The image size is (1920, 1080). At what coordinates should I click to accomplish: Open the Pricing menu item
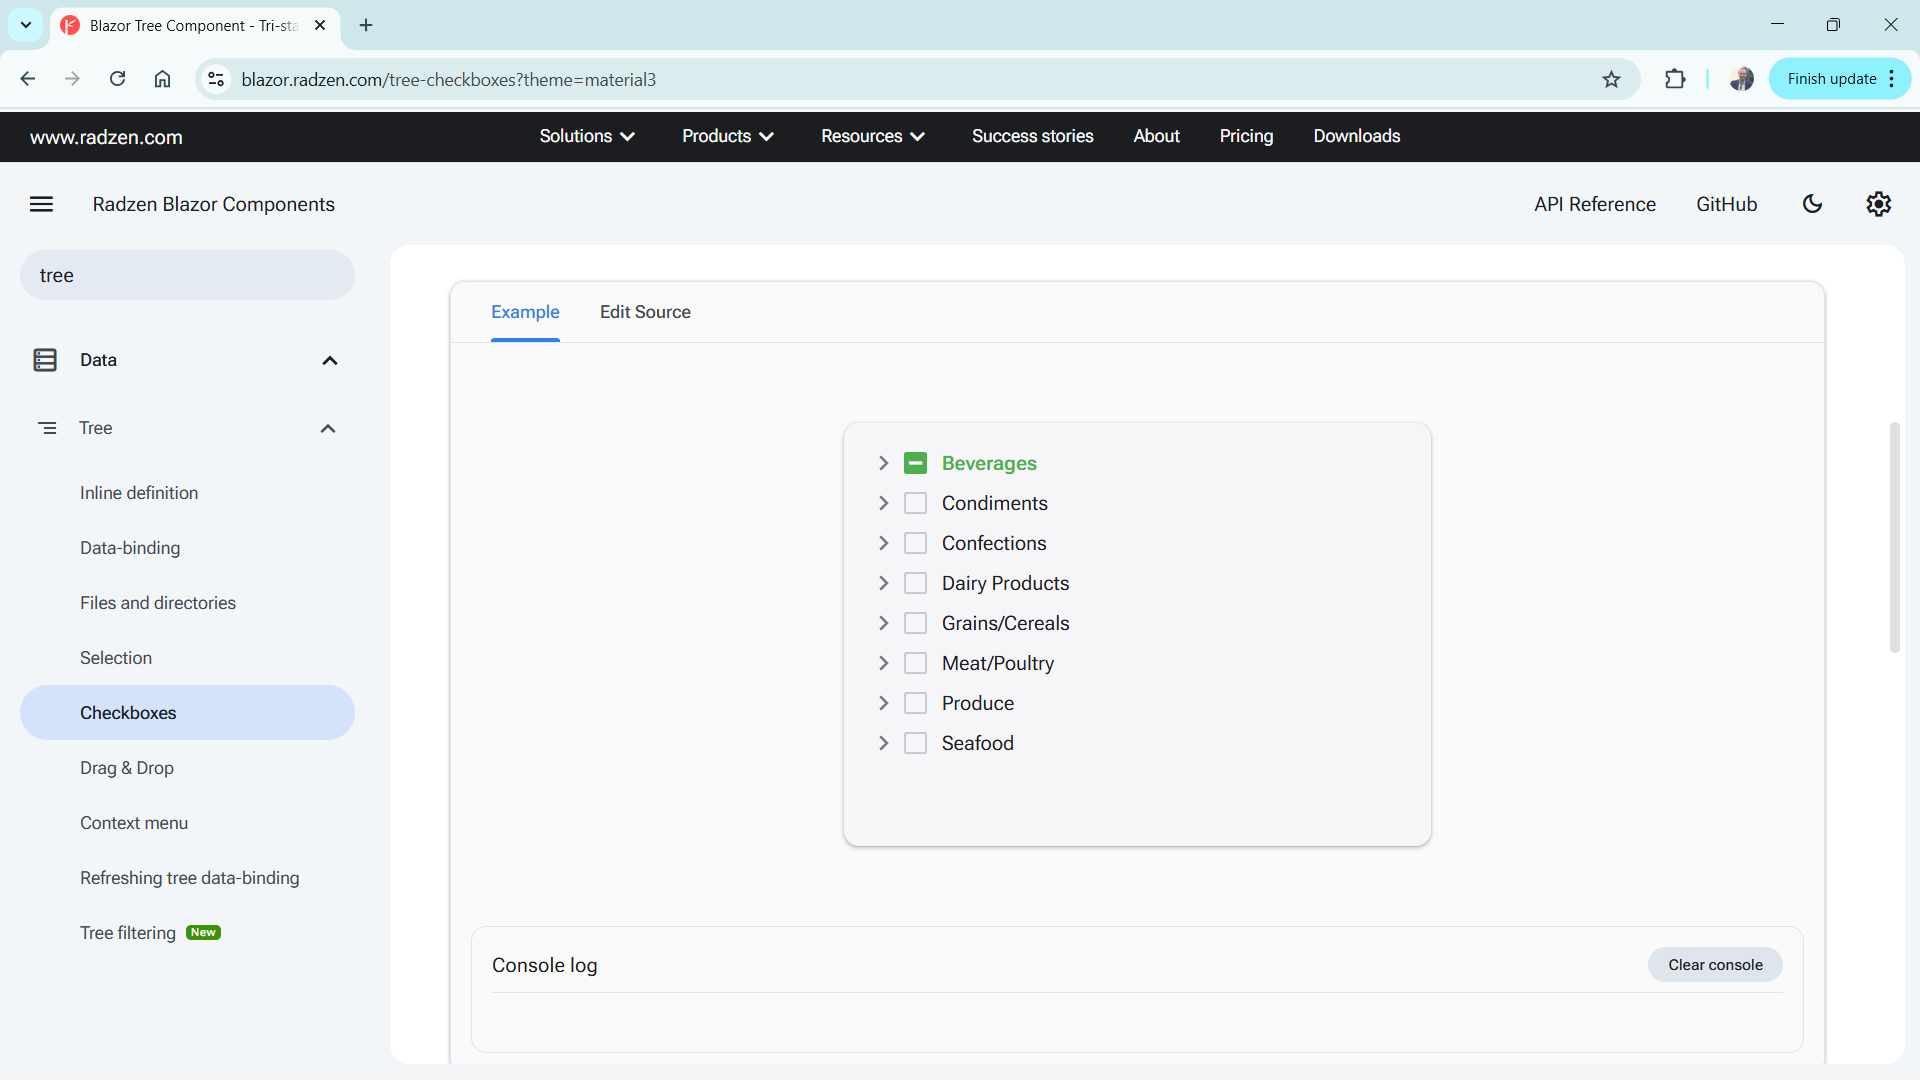[1246, 136]
